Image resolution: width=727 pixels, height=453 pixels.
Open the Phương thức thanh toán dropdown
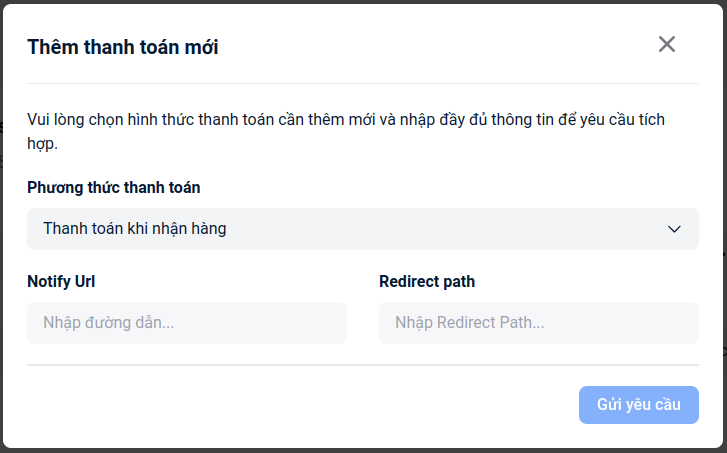[362, 229]
